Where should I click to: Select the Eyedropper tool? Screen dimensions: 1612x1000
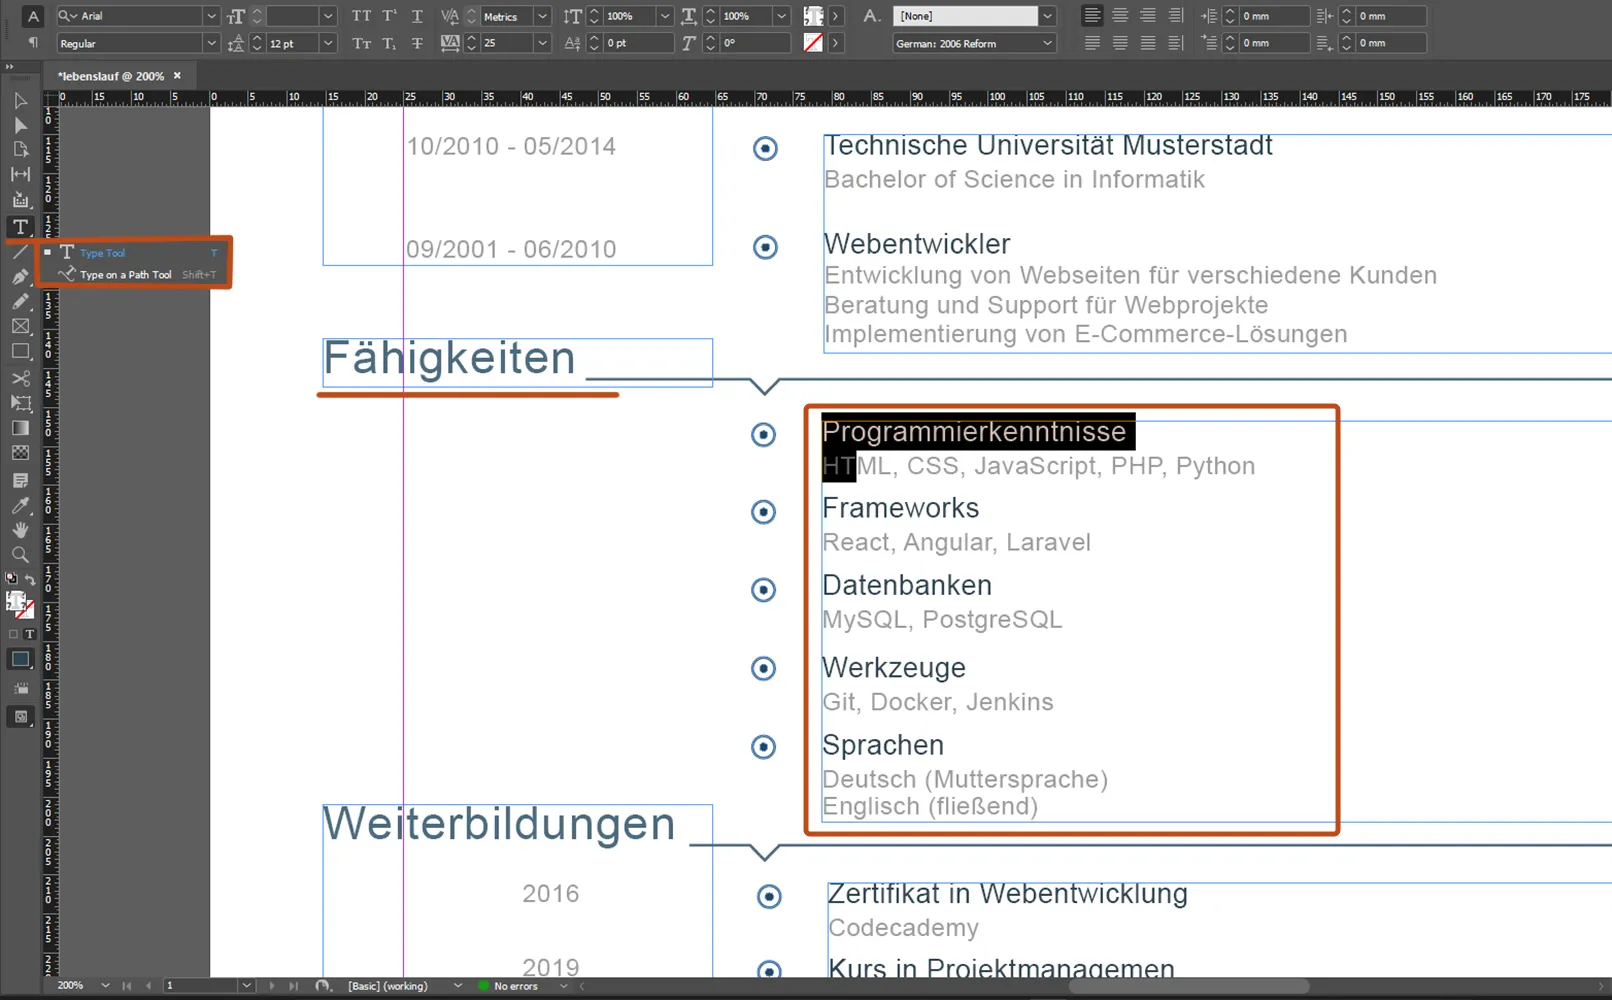[x=20, y=505]
